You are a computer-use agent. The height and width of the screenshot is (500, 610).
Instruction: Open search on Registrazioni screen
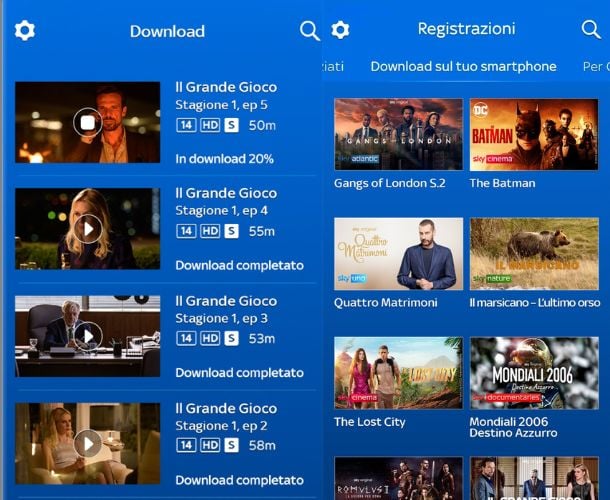(x=591, y=30)
